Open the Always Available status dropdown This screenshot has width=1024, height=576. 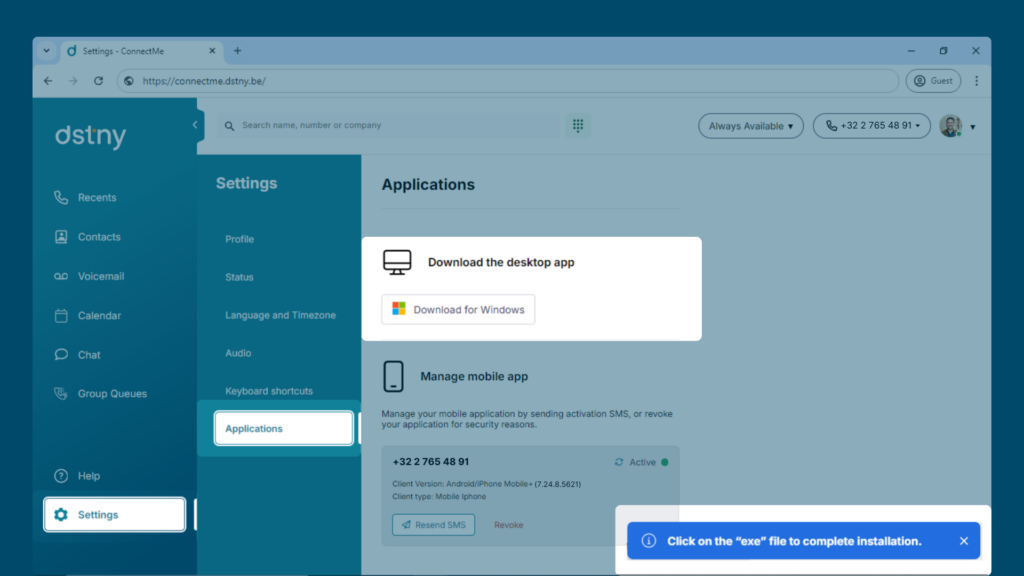point(750,126)
